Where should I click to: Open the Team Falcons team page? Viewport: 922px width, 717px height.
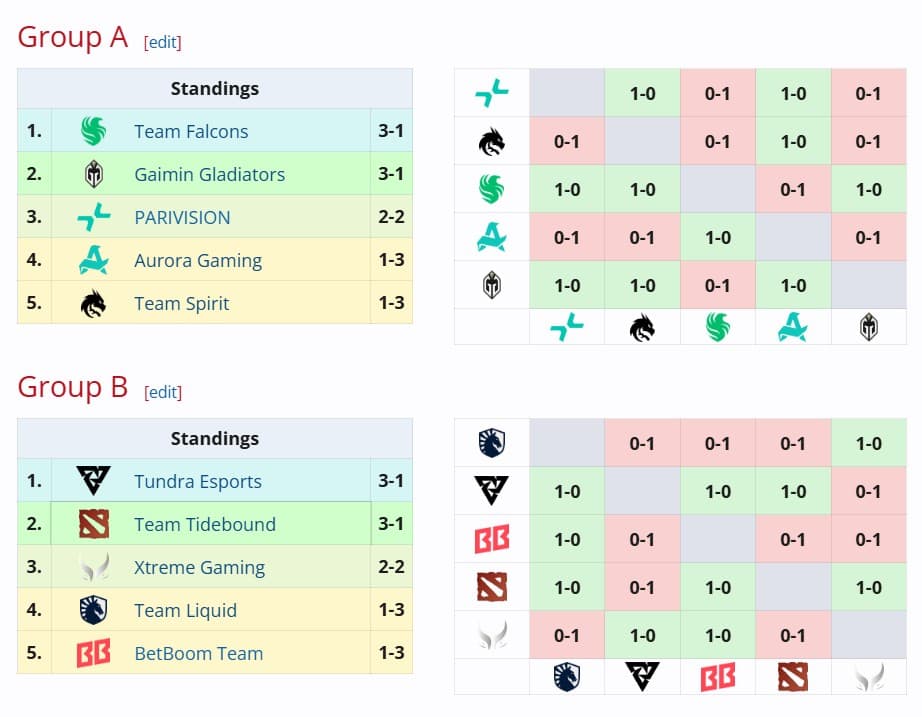191,131
